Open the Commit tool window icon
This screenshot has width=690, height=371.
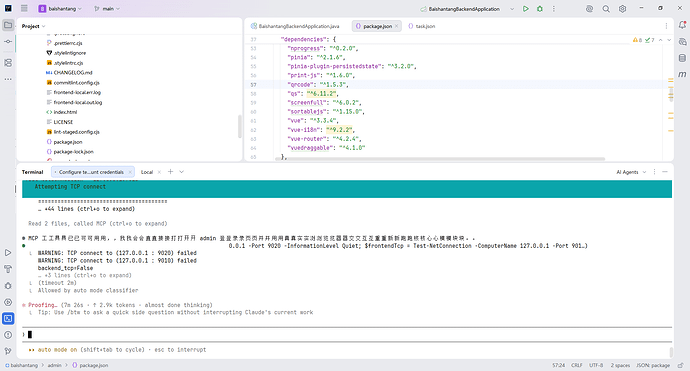(x=8, y=41)
